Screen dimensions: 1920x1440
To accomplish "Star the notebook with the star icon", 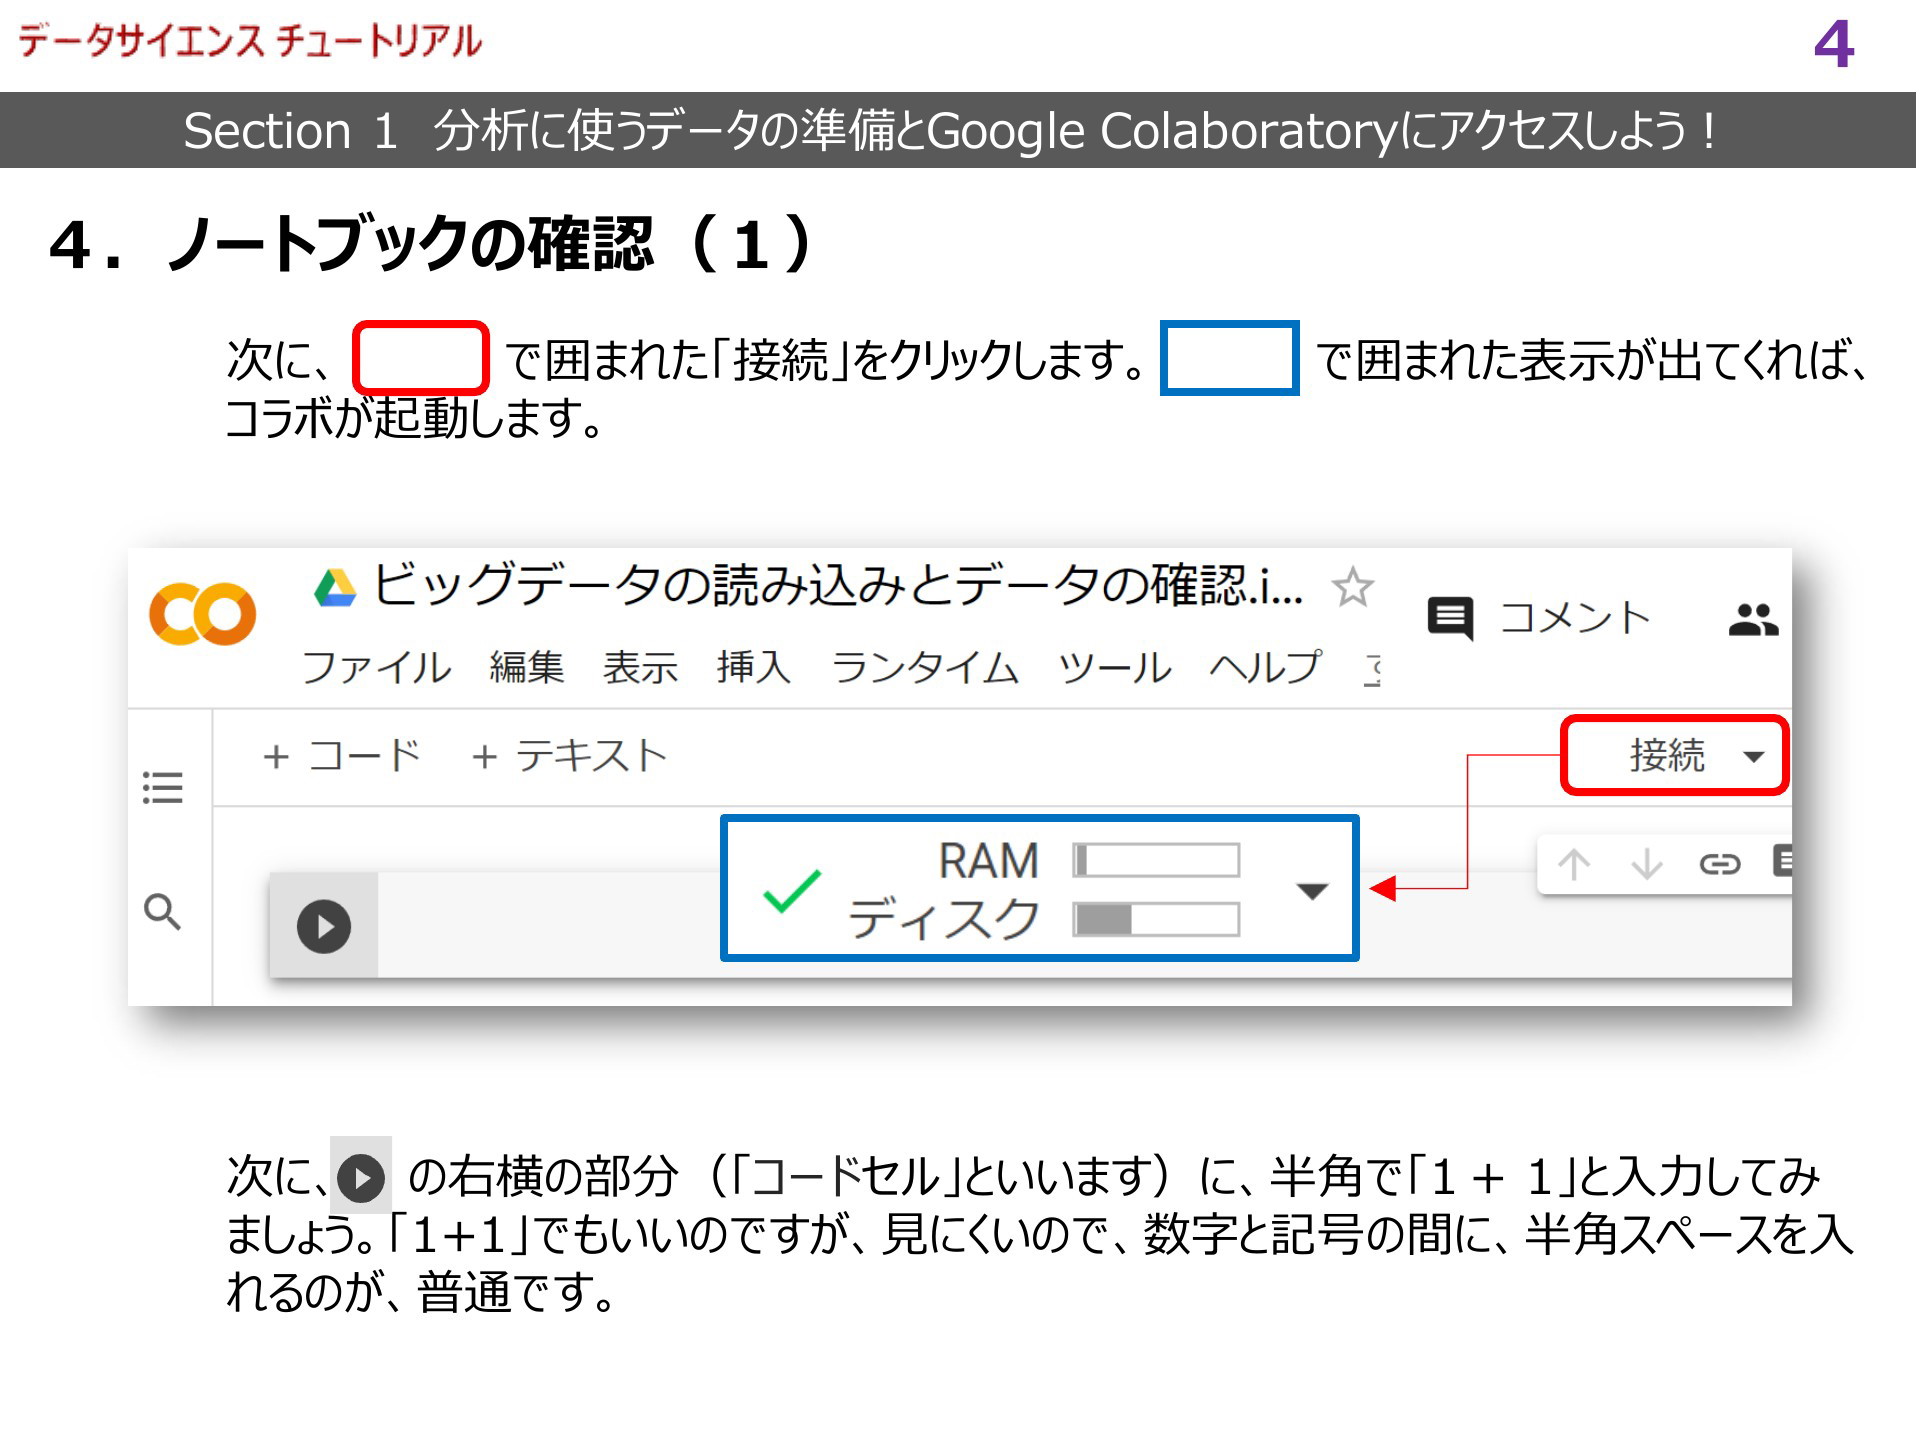I will tap(1352, 587).
